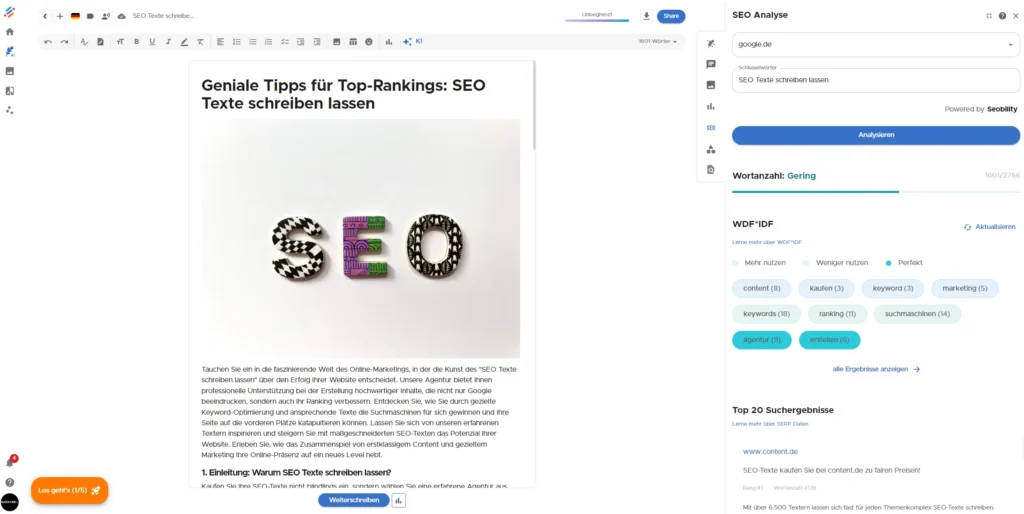Open the images panel tab
The width and height of the screenshot is (1024, 514).
pos(711,85)
